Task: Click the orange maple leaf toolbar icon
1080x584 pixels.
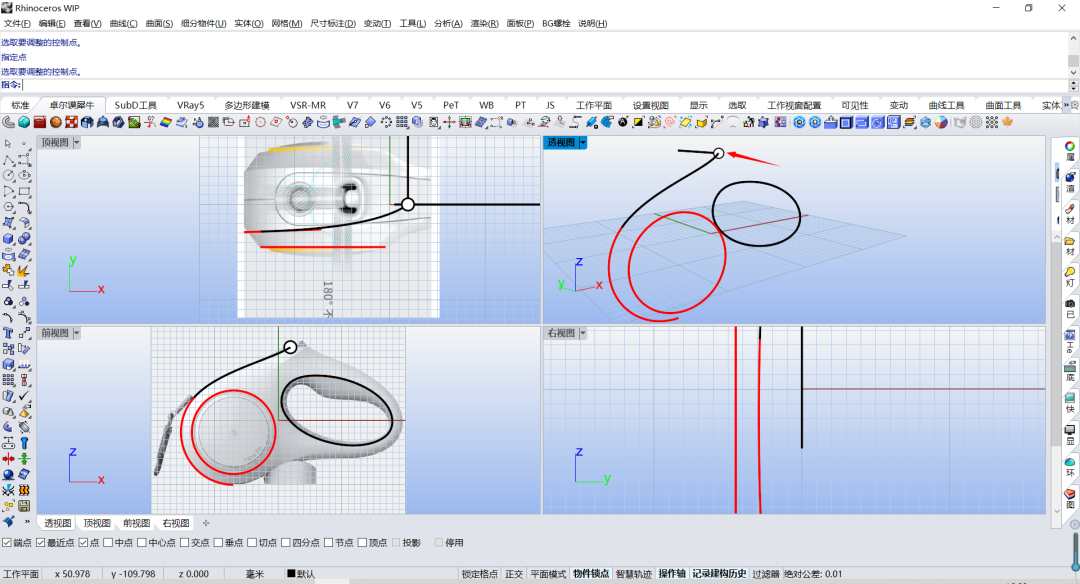Action: (1007, 122)
